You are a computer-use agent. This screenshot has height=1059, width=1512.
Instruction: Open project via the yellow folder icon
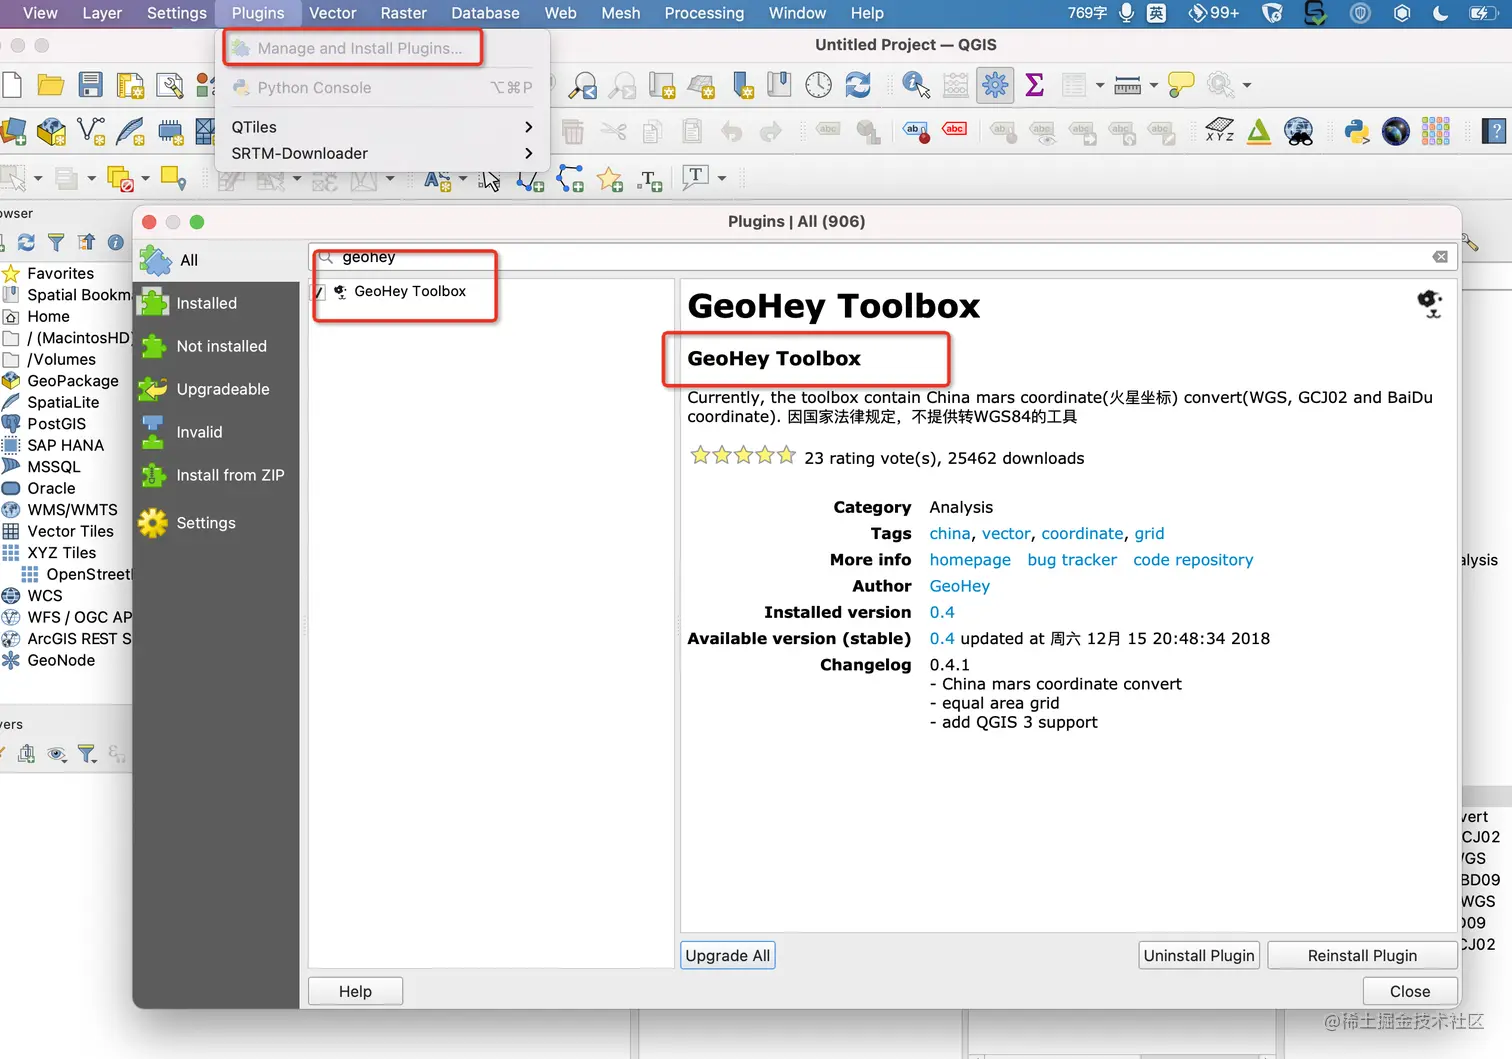[50, 85]
